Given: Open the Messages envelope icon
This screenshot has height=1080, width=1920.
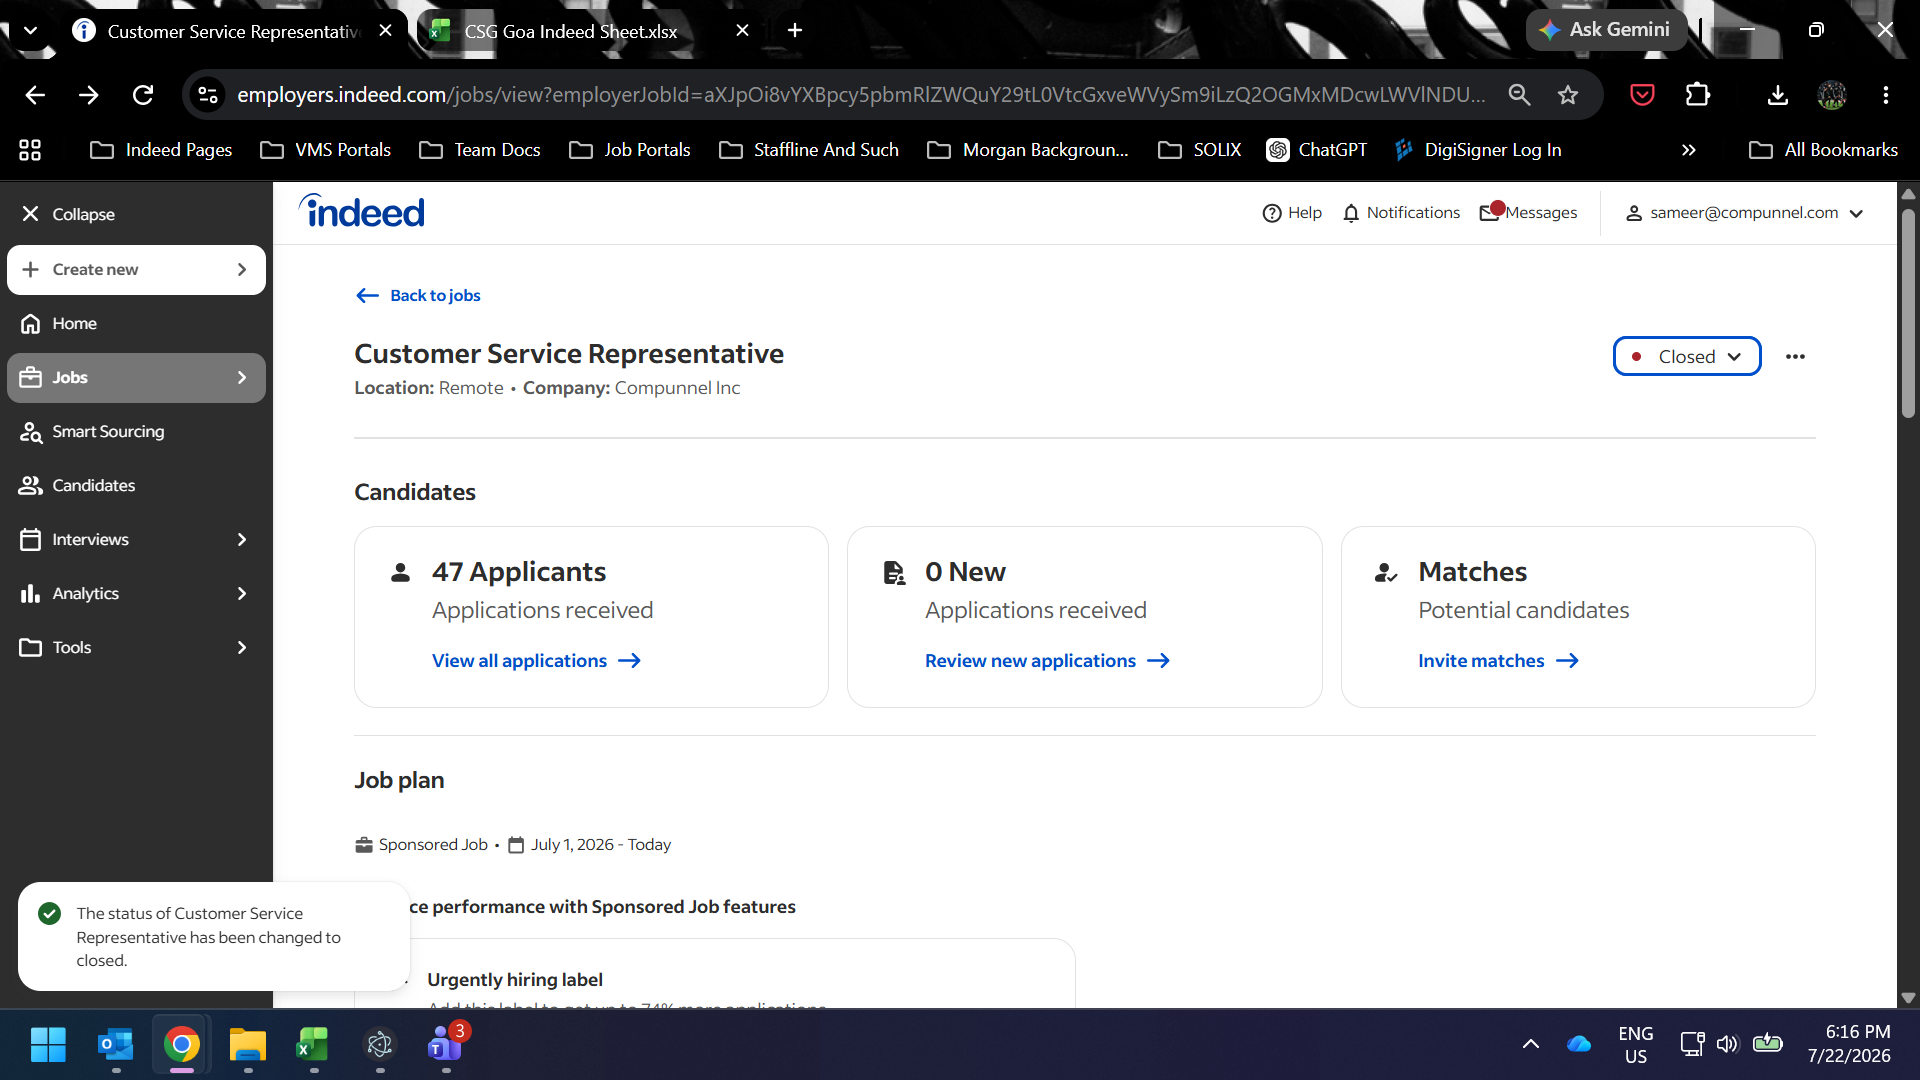Looking at the screenshot, I should pyautogui.click(x=1489, y=213).
